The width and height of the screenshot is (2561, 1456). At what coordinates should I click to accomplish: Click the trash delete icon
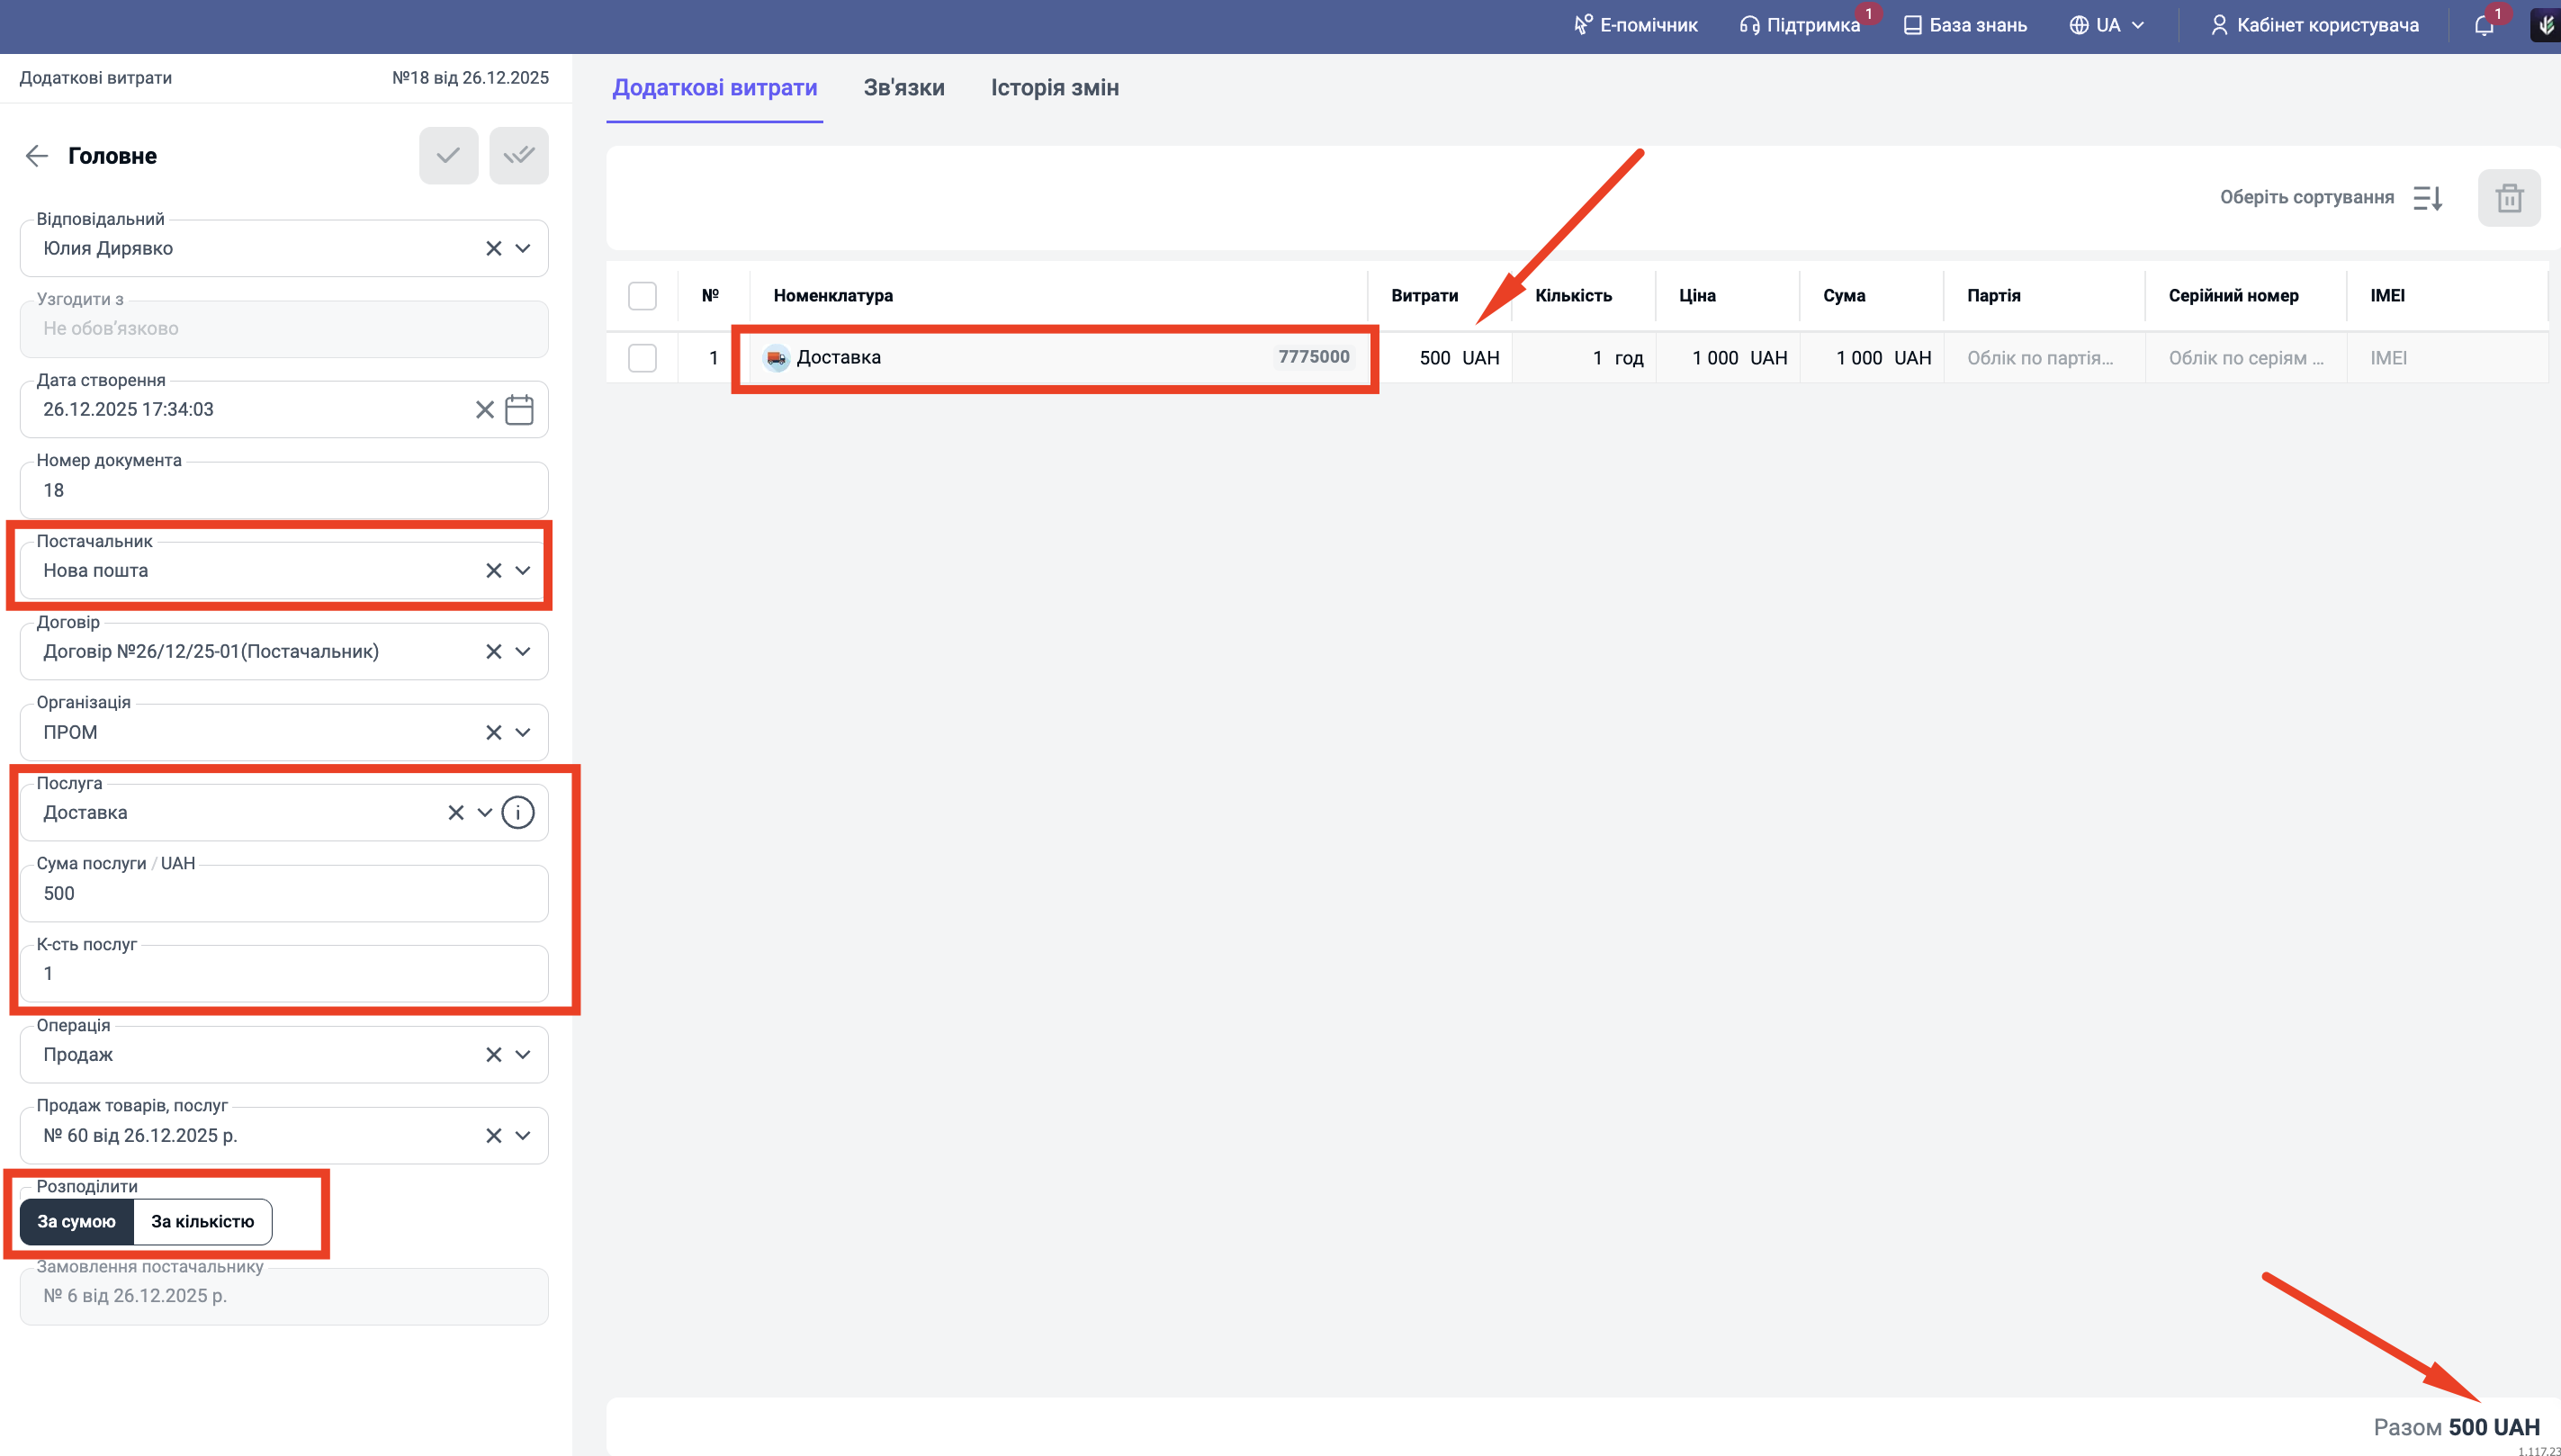pyautogui.click(x=2508, y=198)
